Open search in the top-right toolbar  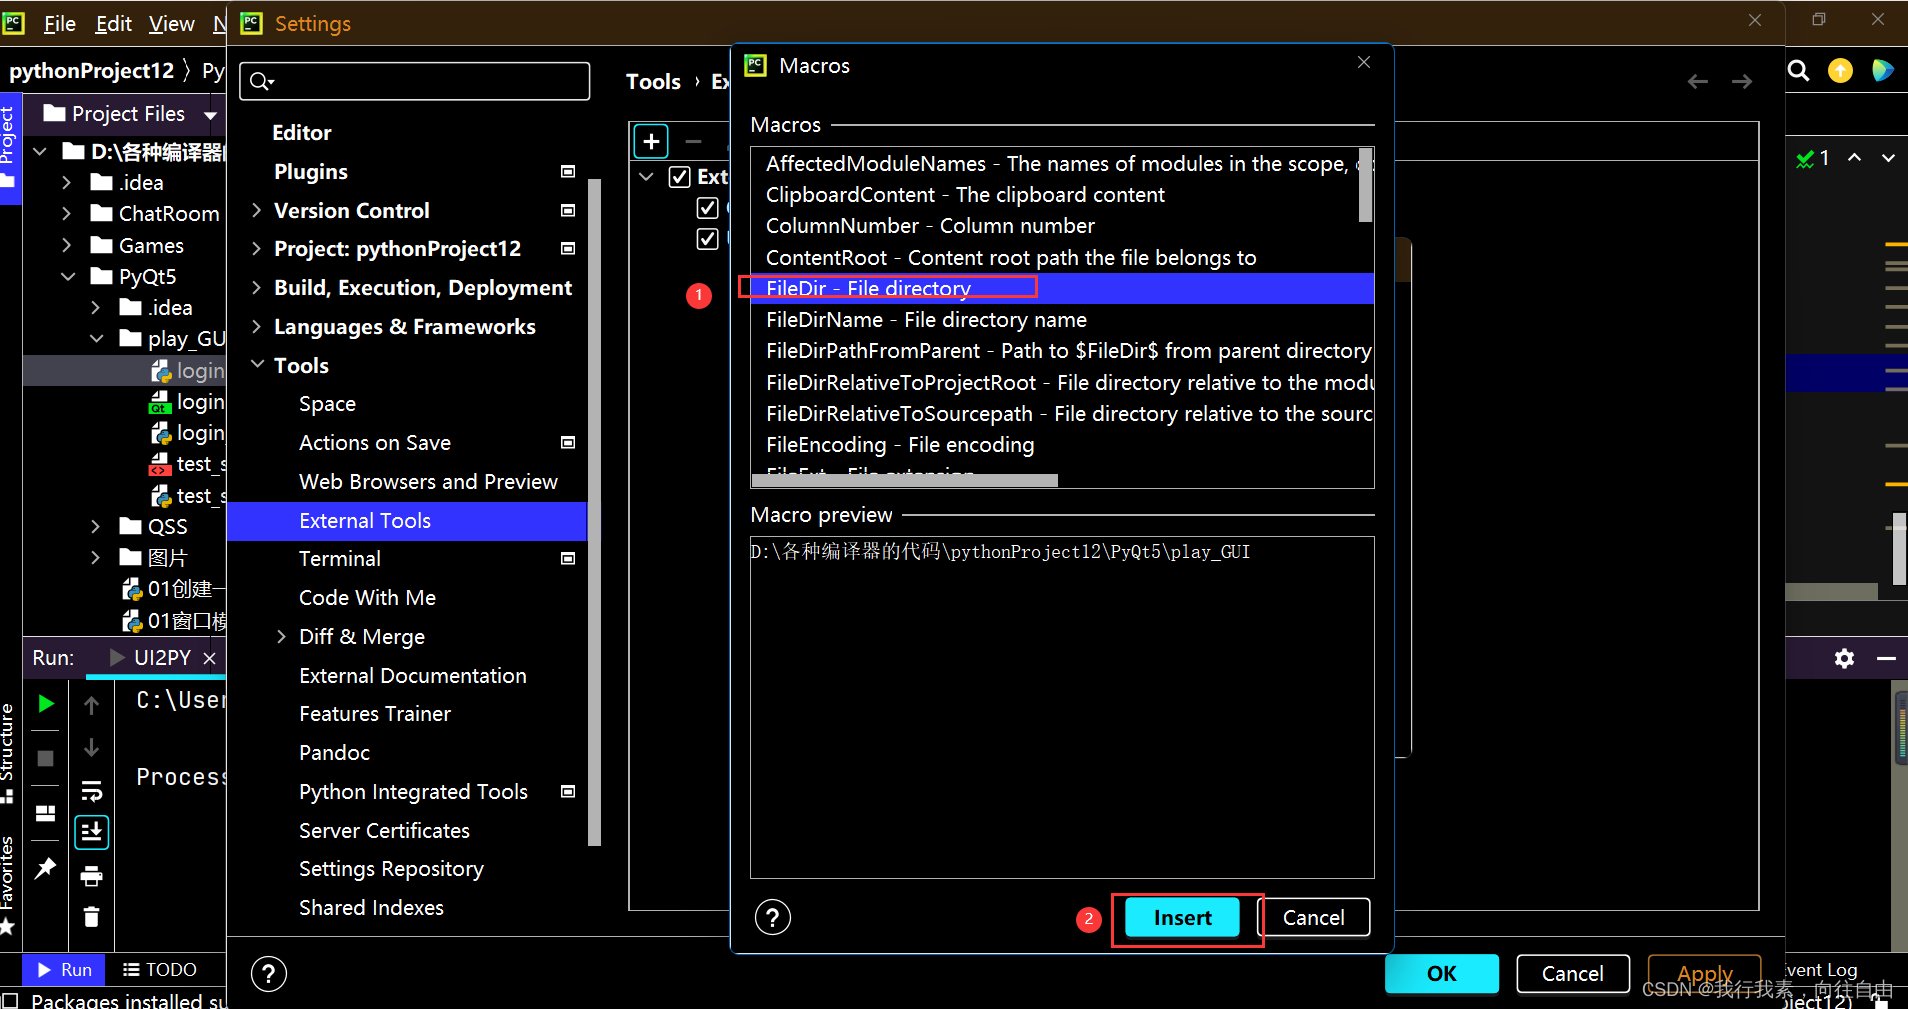[x=1798, y=70]
